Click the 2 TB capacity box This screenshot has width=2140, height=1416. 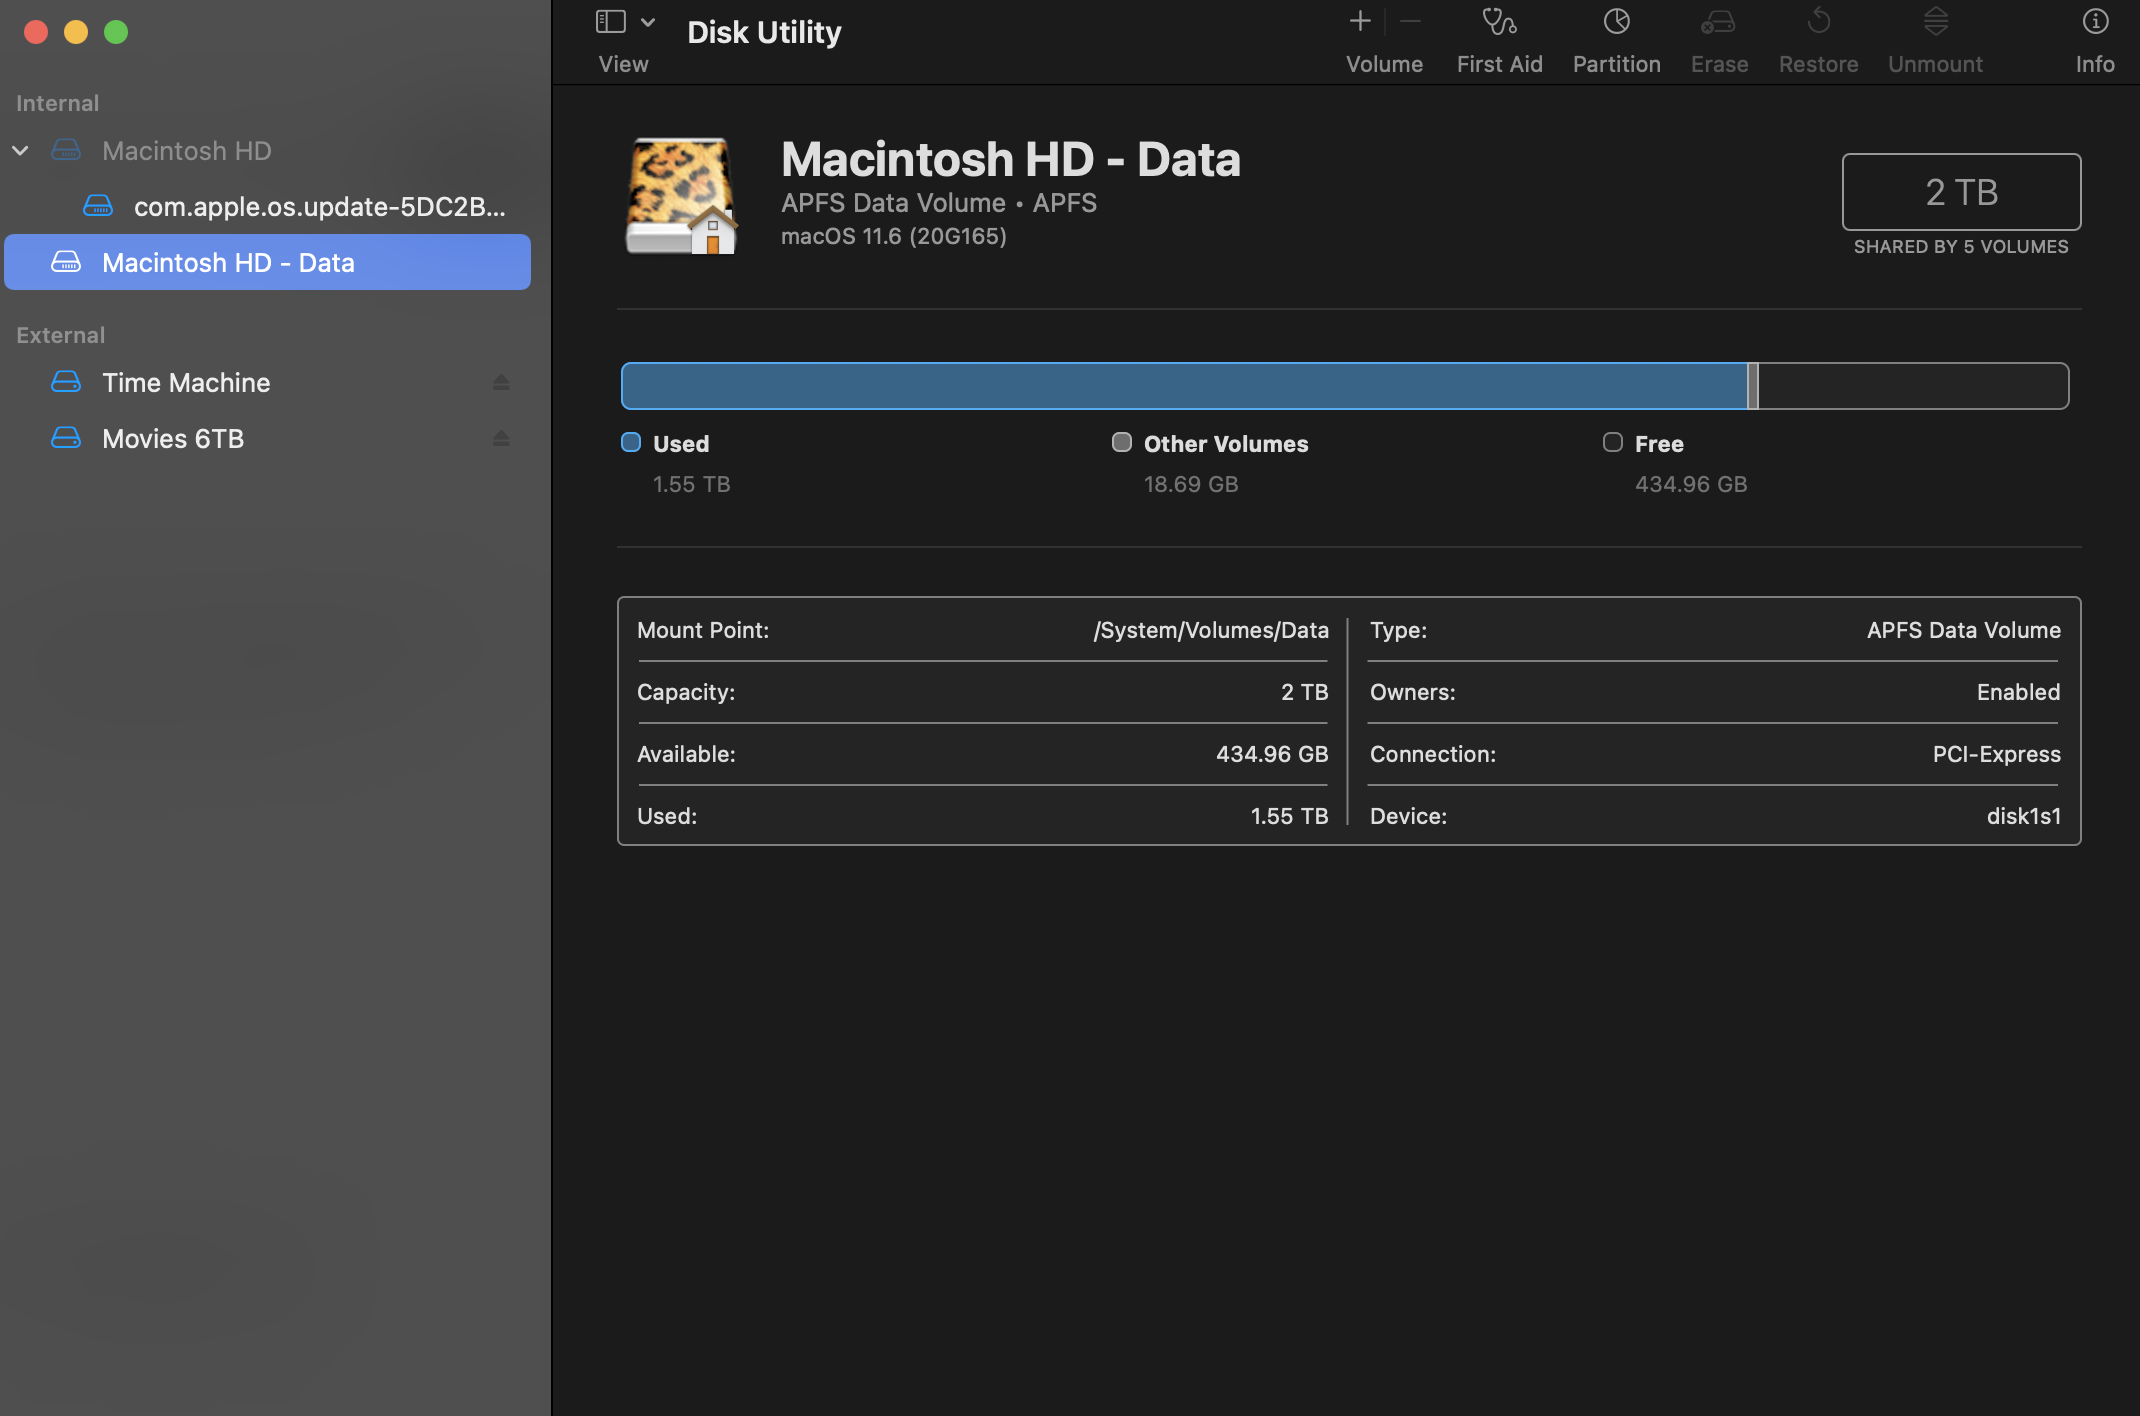pos(1961,192)
